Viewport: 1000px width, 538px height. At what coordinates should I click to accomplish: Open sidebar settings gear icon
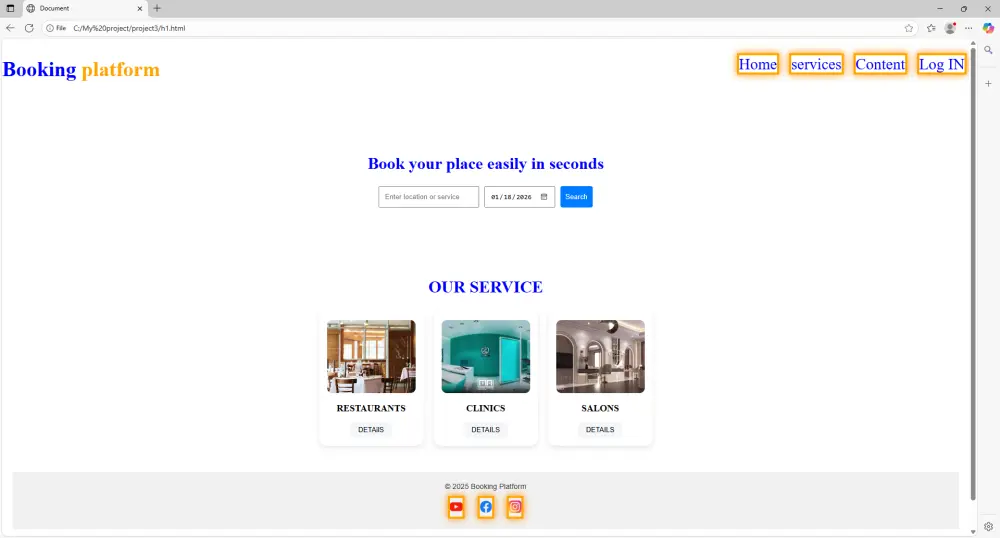coord(988,527)
